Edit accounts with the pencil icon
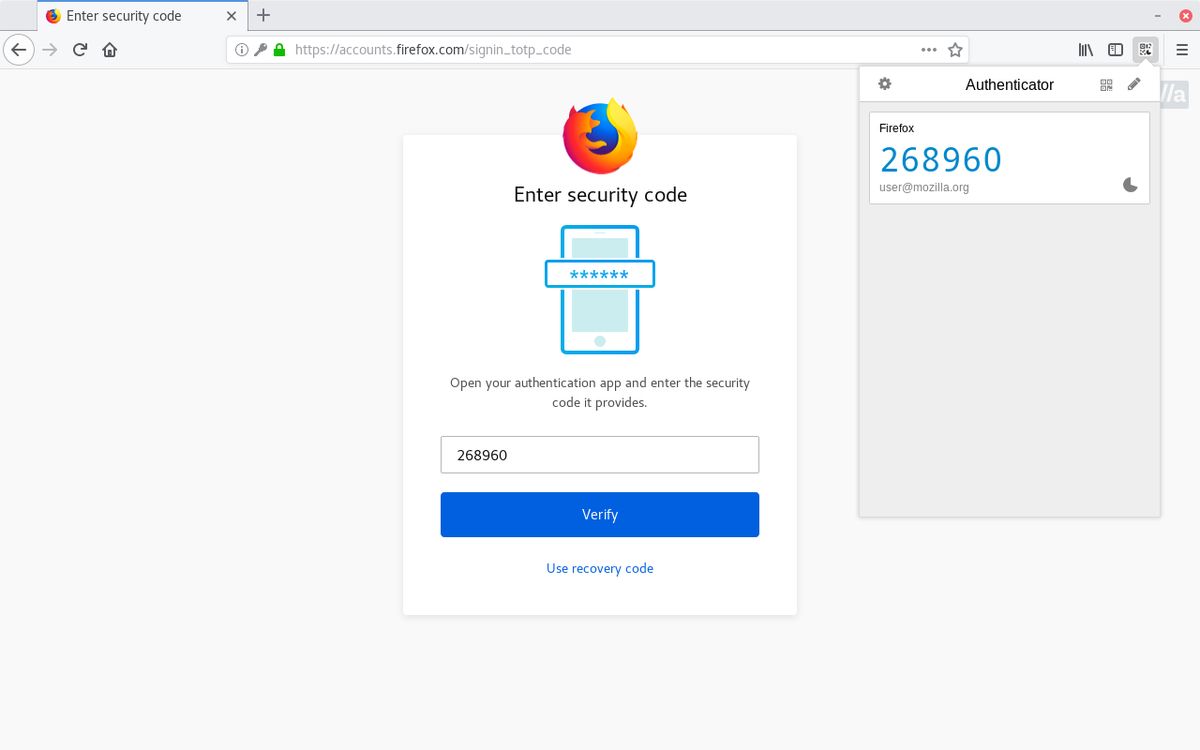The width and height of the screenshot is (1200, 750). [x=1133, y=84]
